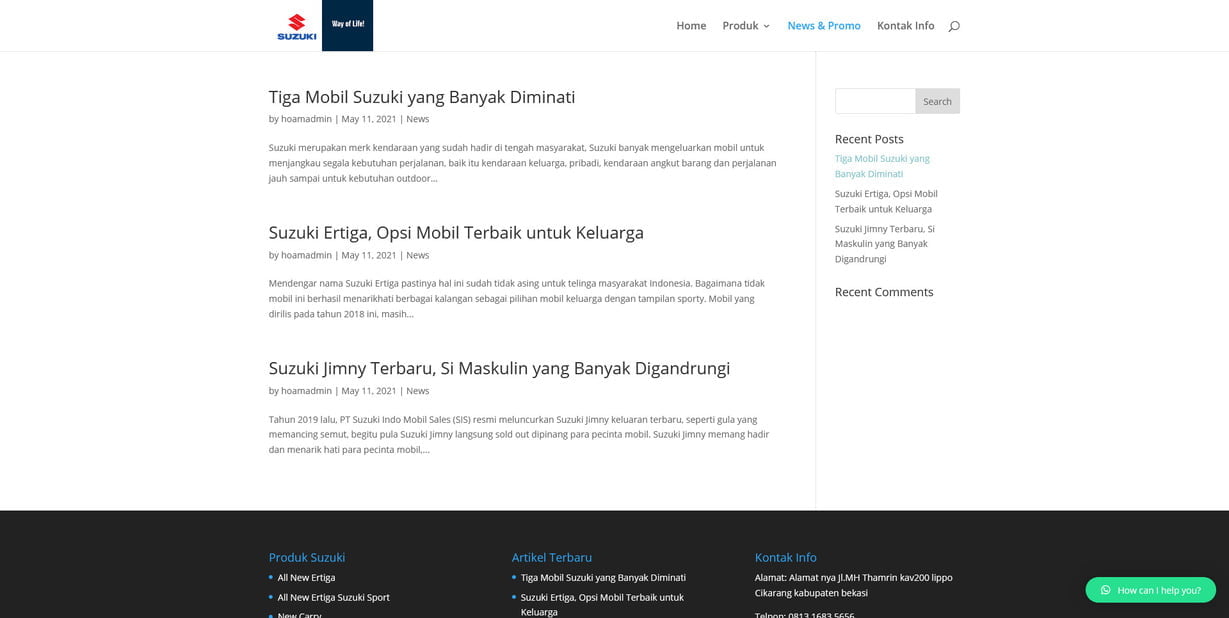Open Recent Posts link Suzuki Jimny Terbaru
This screenshot has height=618, width=1229.
pos(885,244)
